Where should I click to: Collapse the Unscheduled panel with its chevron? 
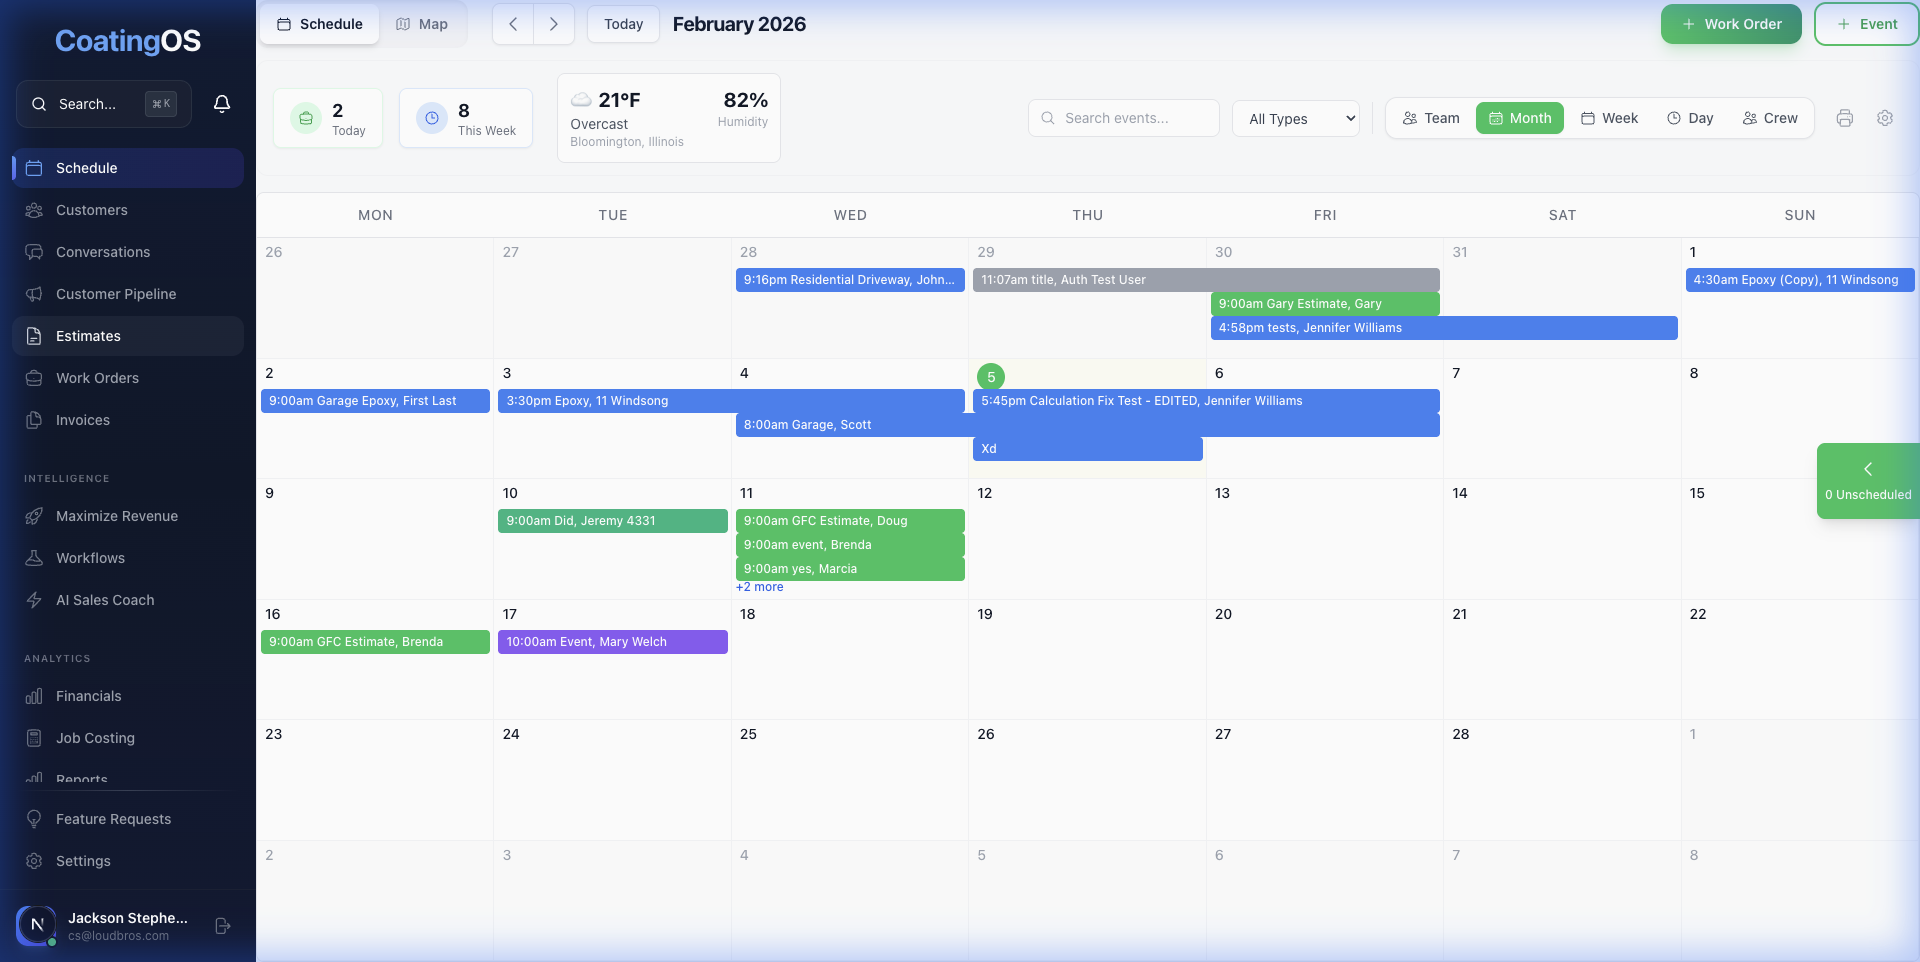coord(1868,468)
